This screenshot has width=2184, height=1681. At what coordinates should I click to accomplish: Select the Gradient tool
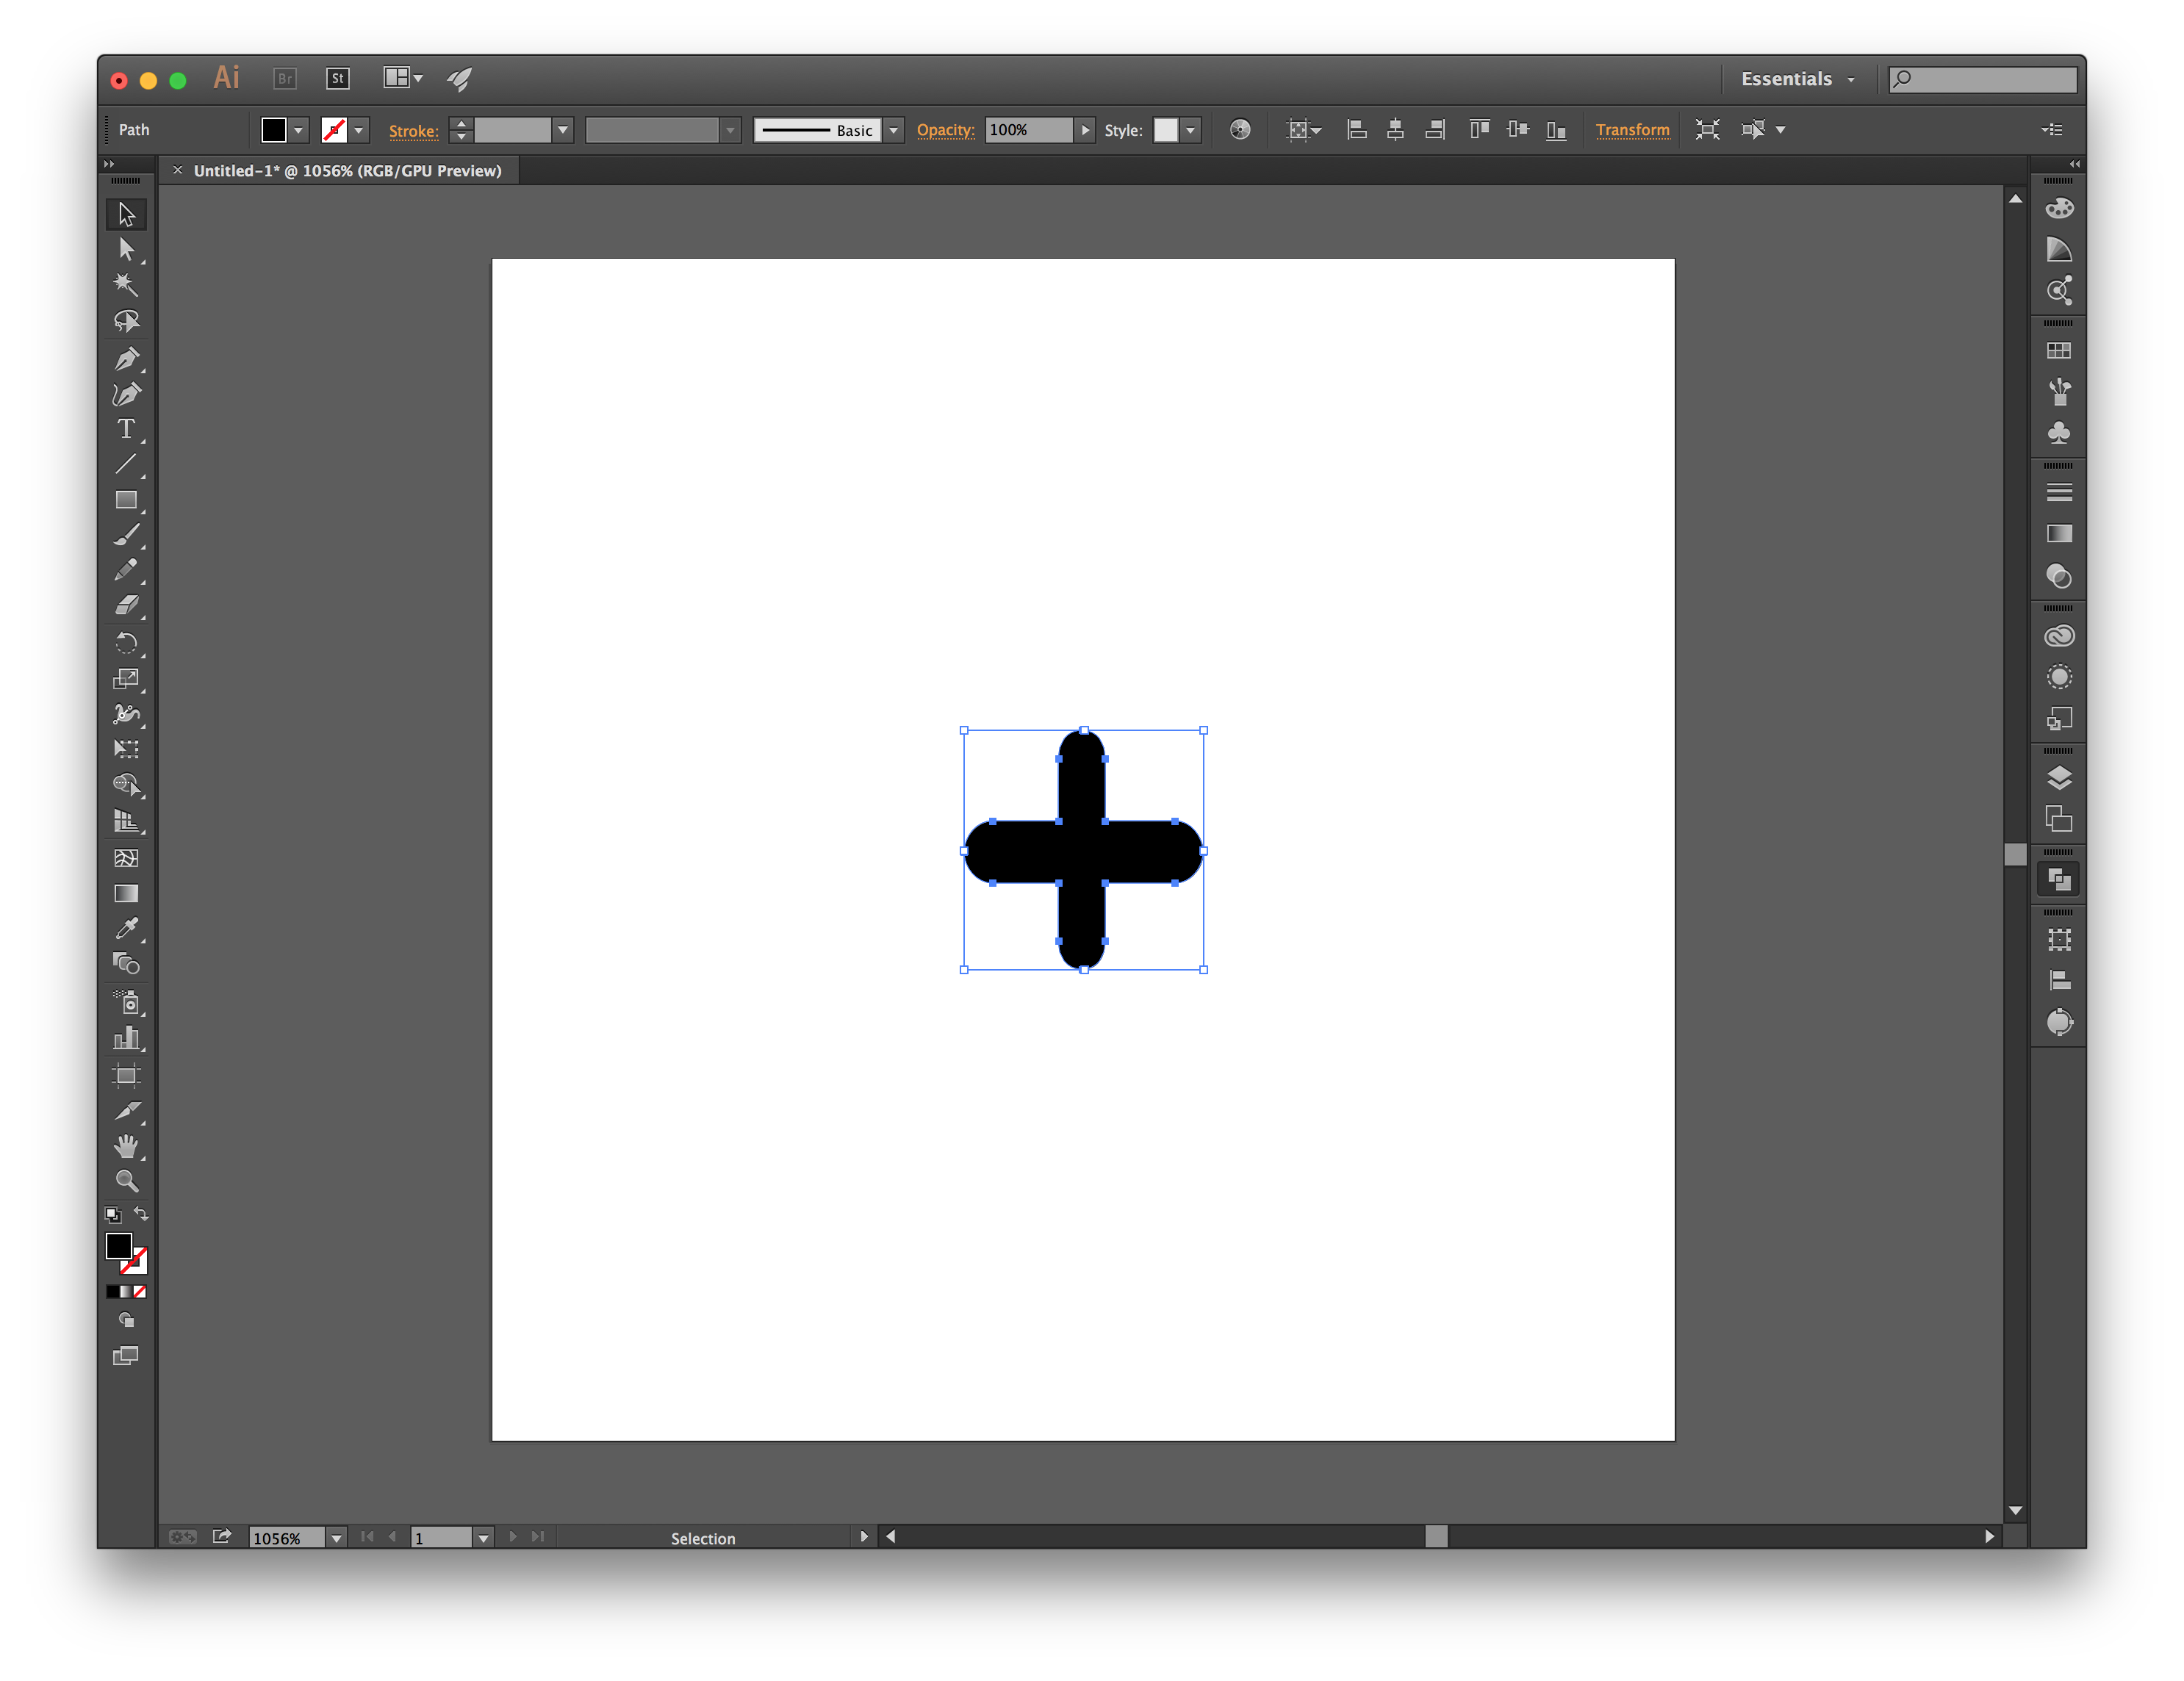point(126,894)
